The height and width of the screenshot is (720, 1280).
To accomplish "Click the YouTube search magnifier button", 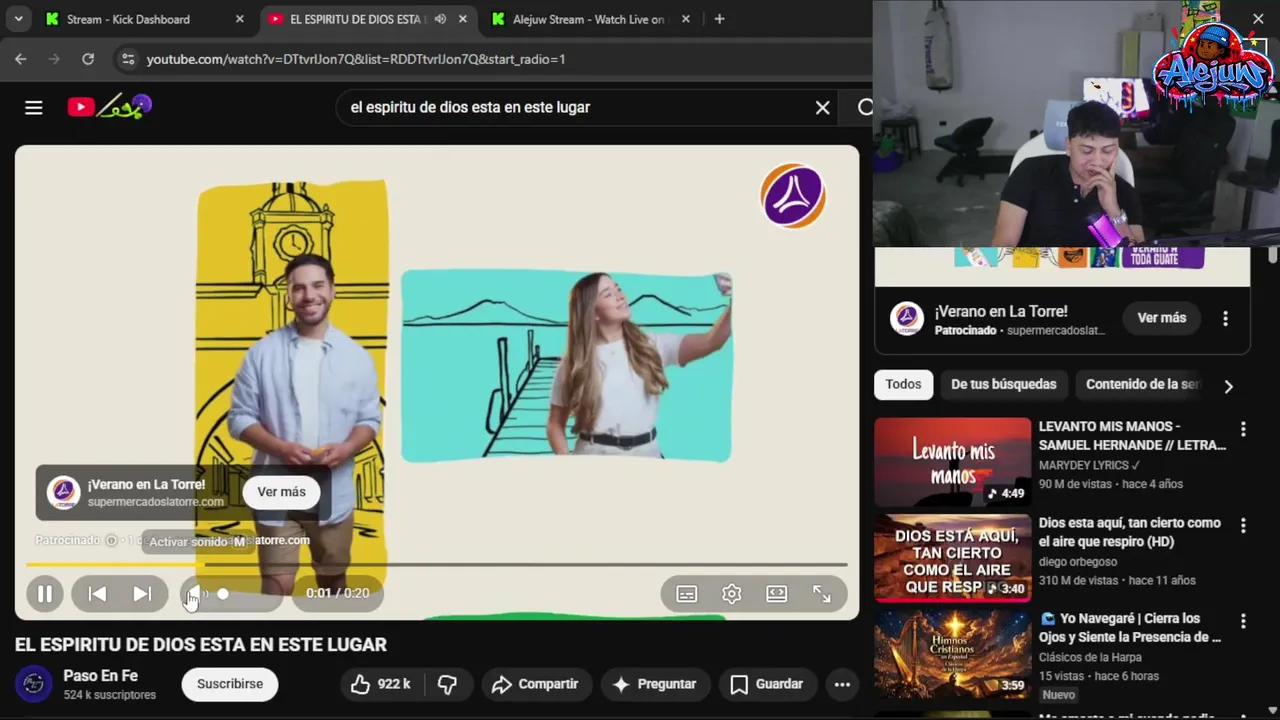I will [x=864, y=107].
